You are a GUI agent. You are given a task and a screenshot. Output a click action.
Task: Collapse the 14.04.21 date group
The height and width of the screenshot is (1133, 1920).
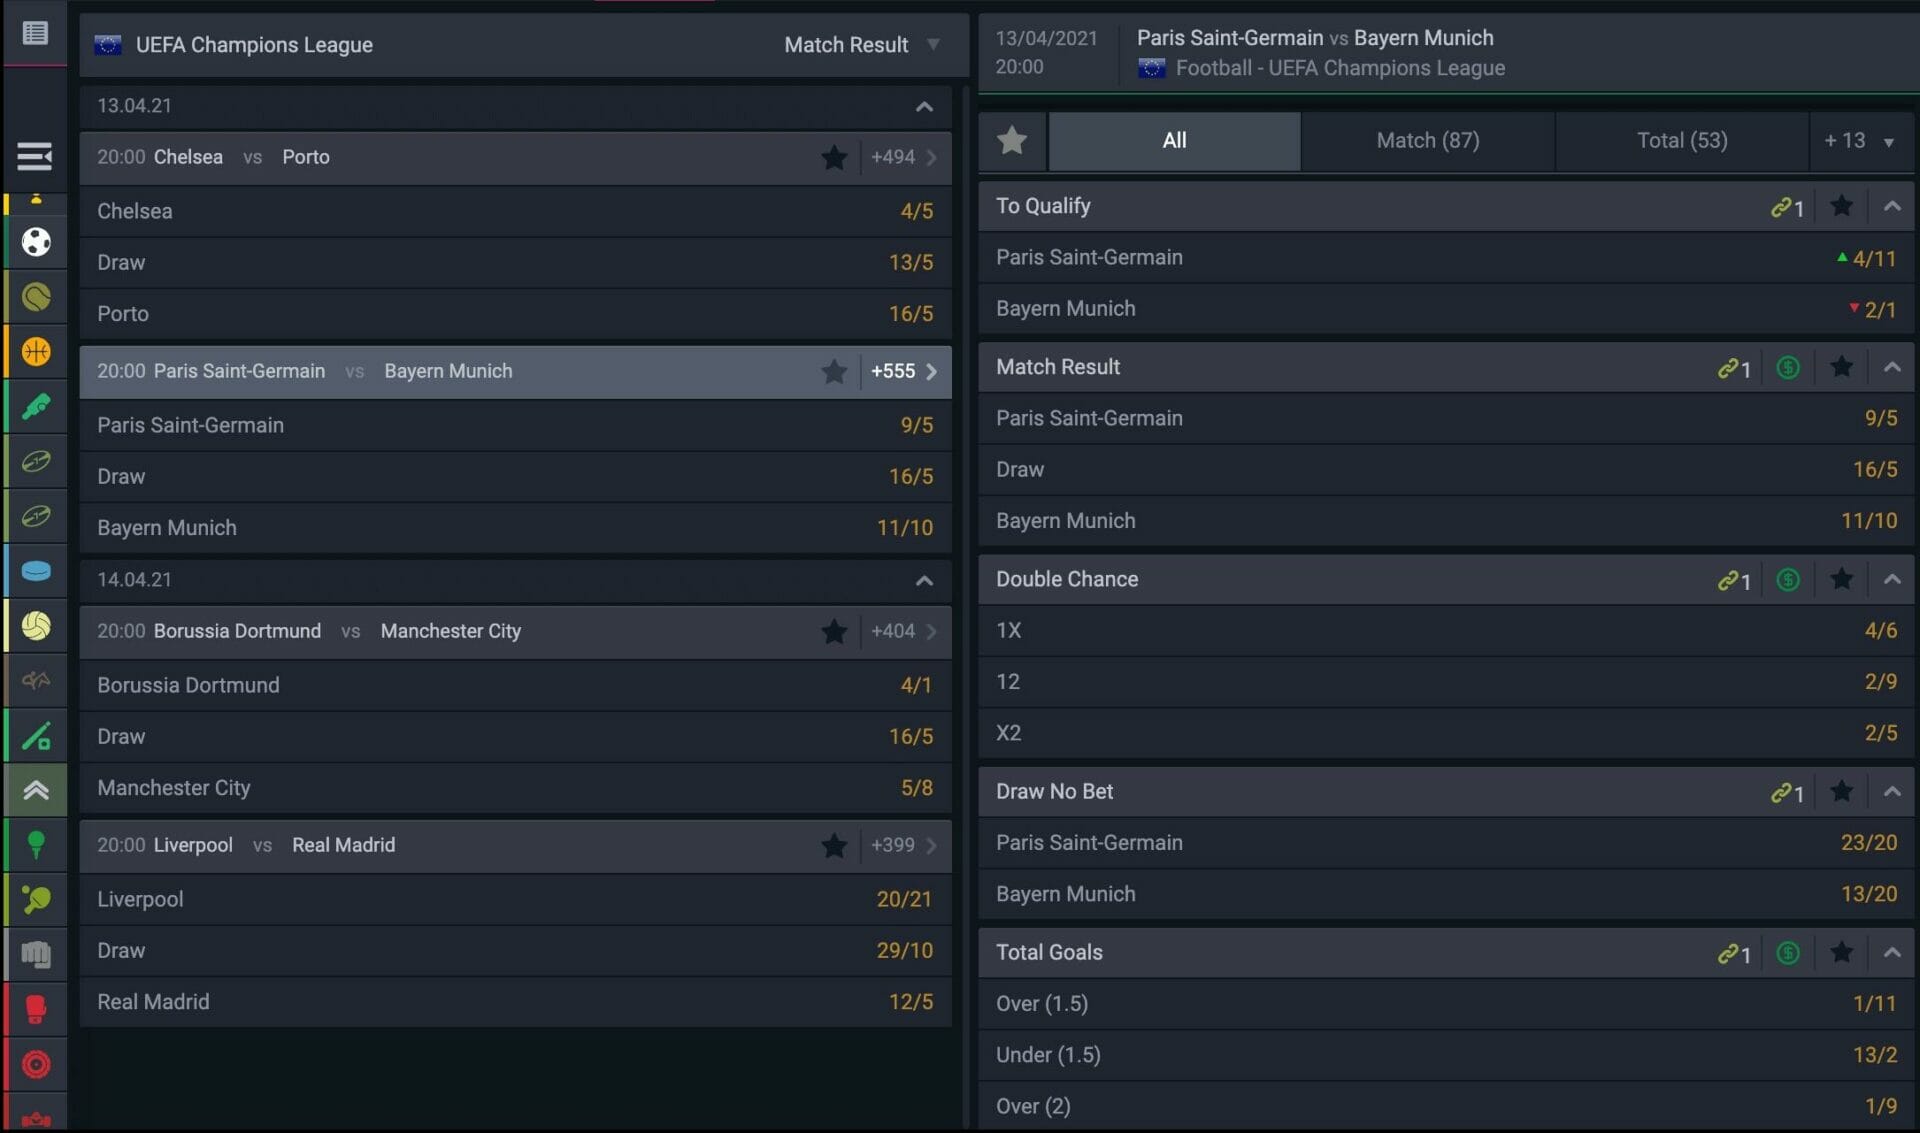point(924,580)
